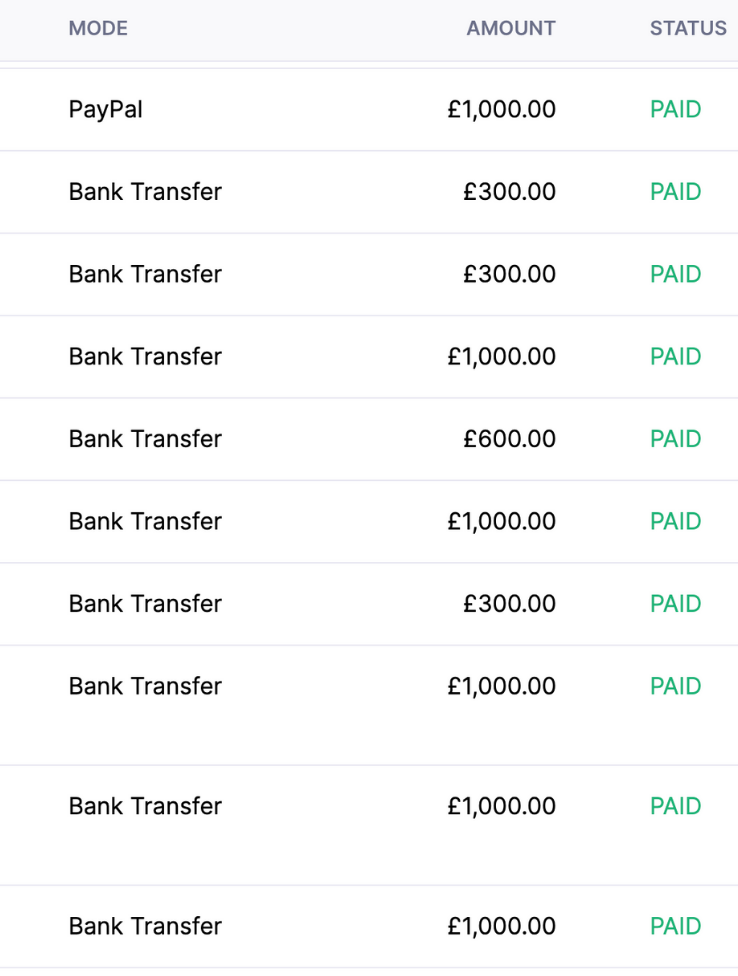Click the PAID status in the bottom row
The height and width of the screenshot is (976, 738).
tap(676, 927)
